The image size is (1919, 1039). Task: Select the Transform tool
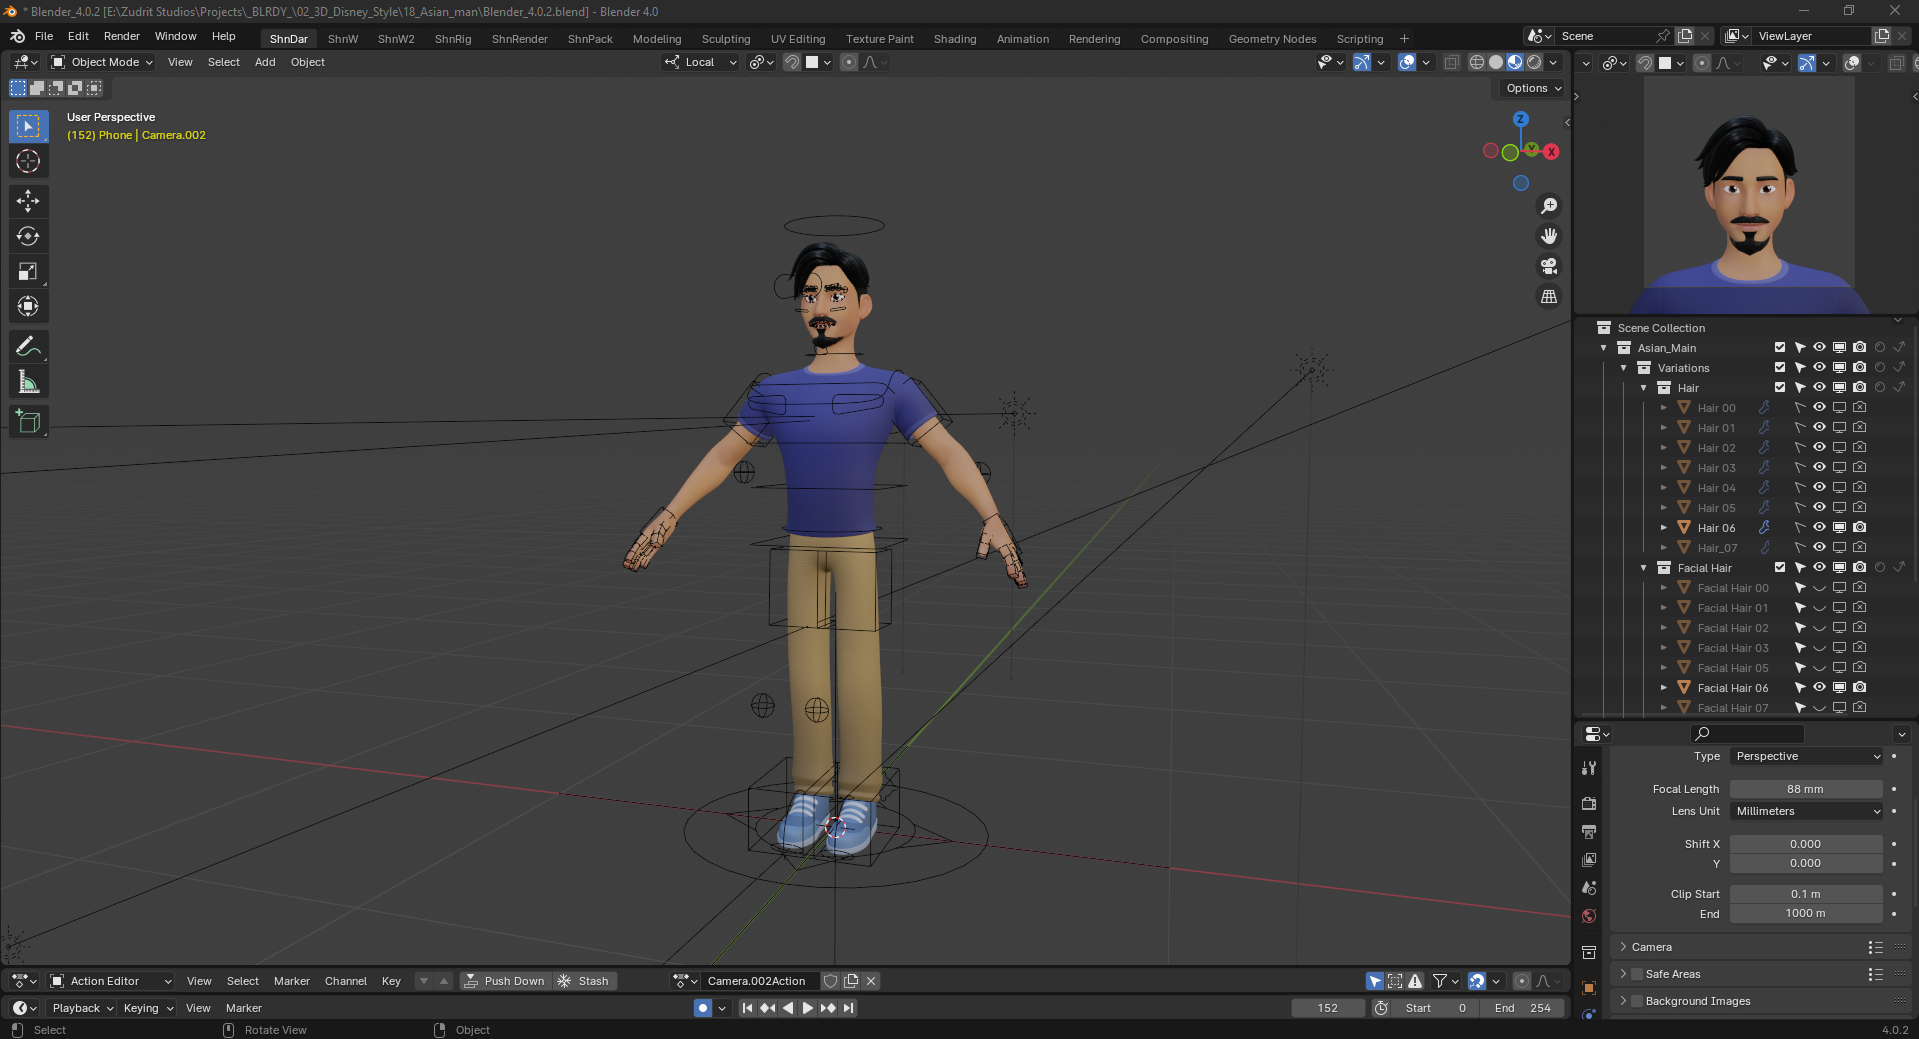[x=28, y=306]
